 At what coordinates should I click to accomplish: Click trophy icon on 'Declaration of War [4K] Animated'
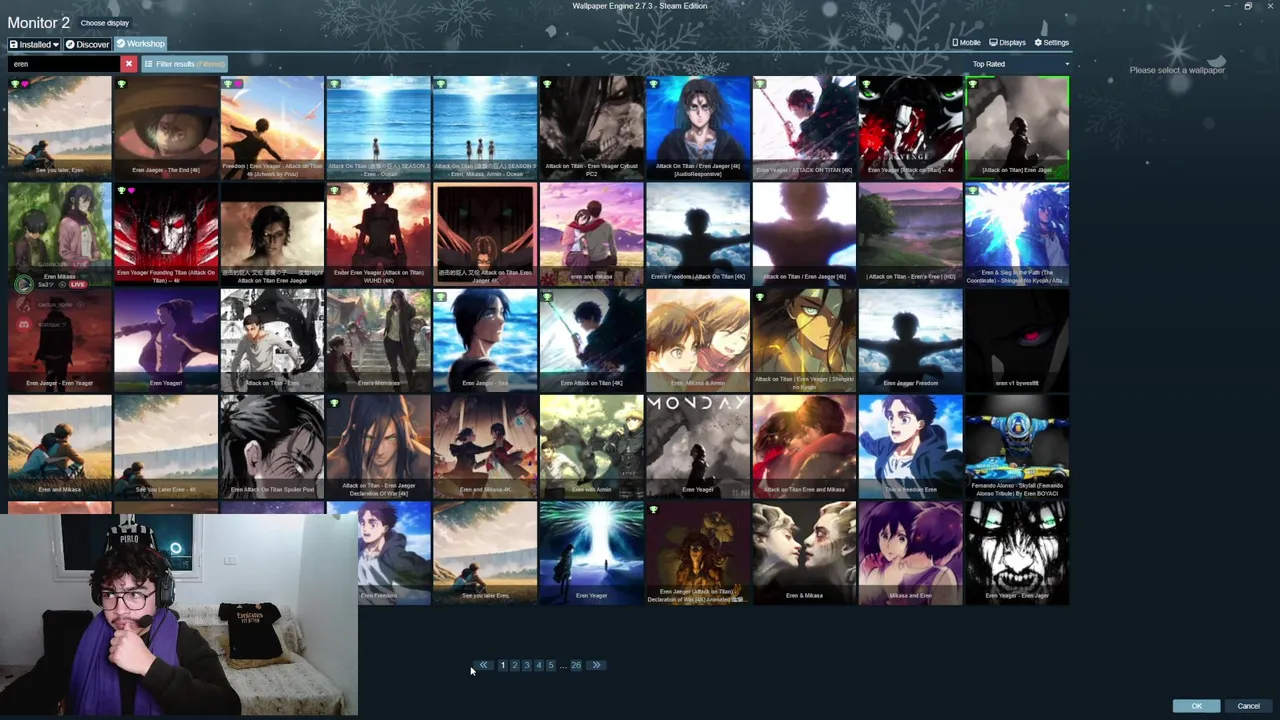(x=653, y=510)
